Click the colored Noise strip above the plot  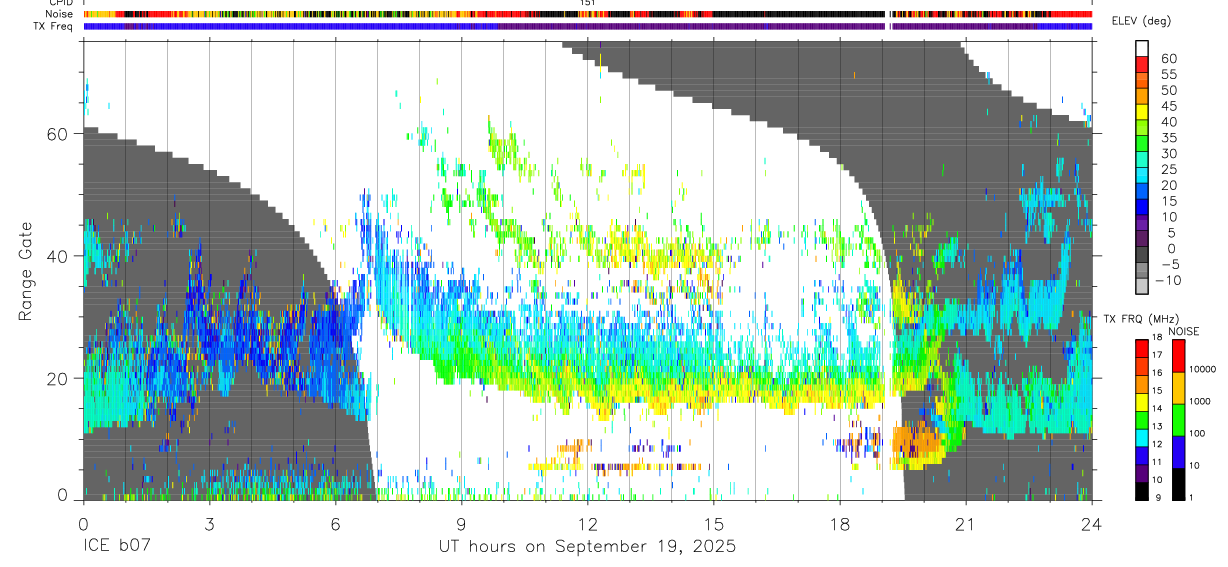click(x=587, y=14)
